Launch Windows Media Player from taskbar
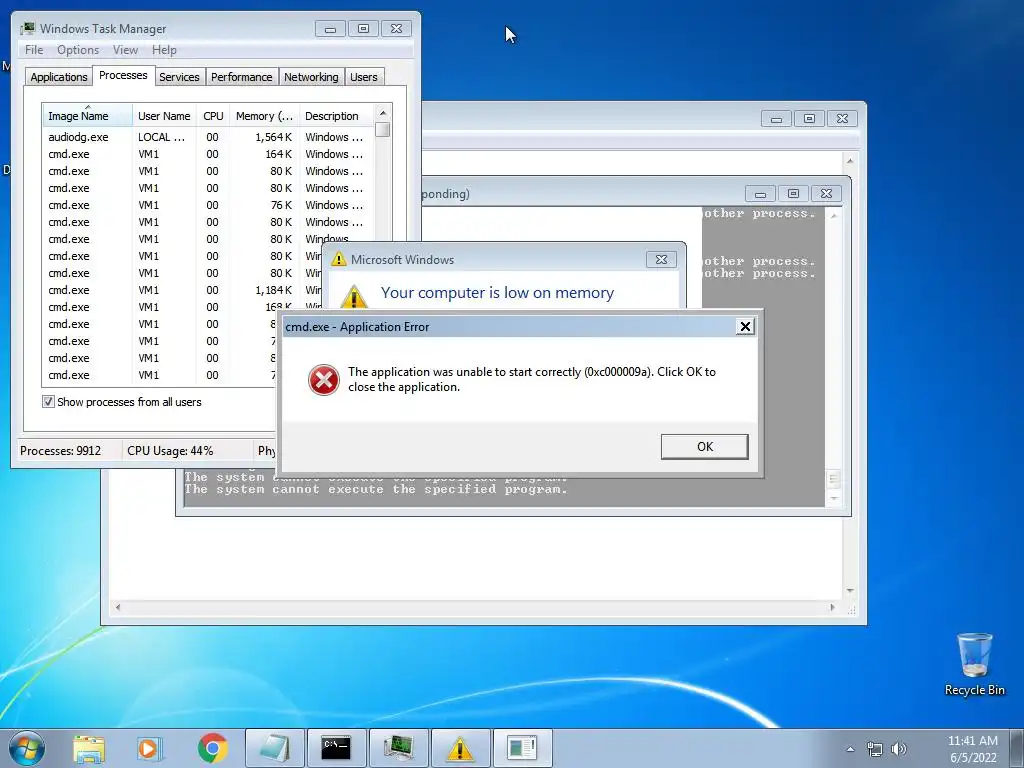This screenshot has height=768, width=1024. (150, 748)
